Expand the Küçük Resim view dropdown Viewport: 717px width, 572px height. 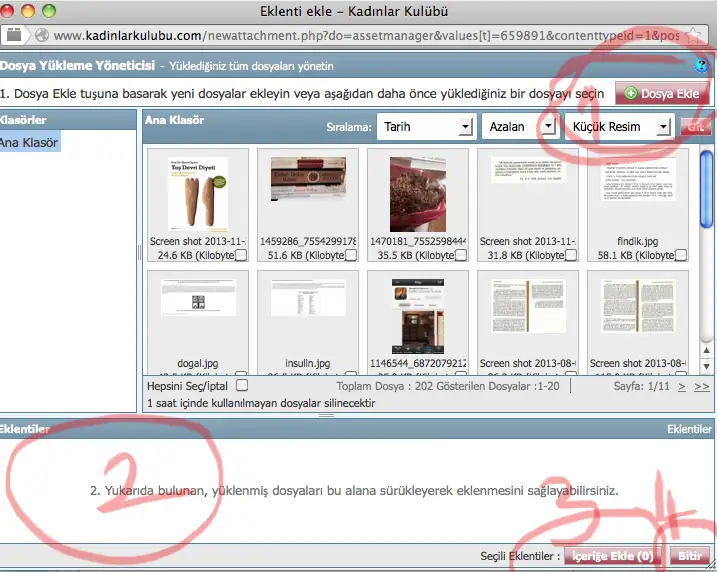618,127
